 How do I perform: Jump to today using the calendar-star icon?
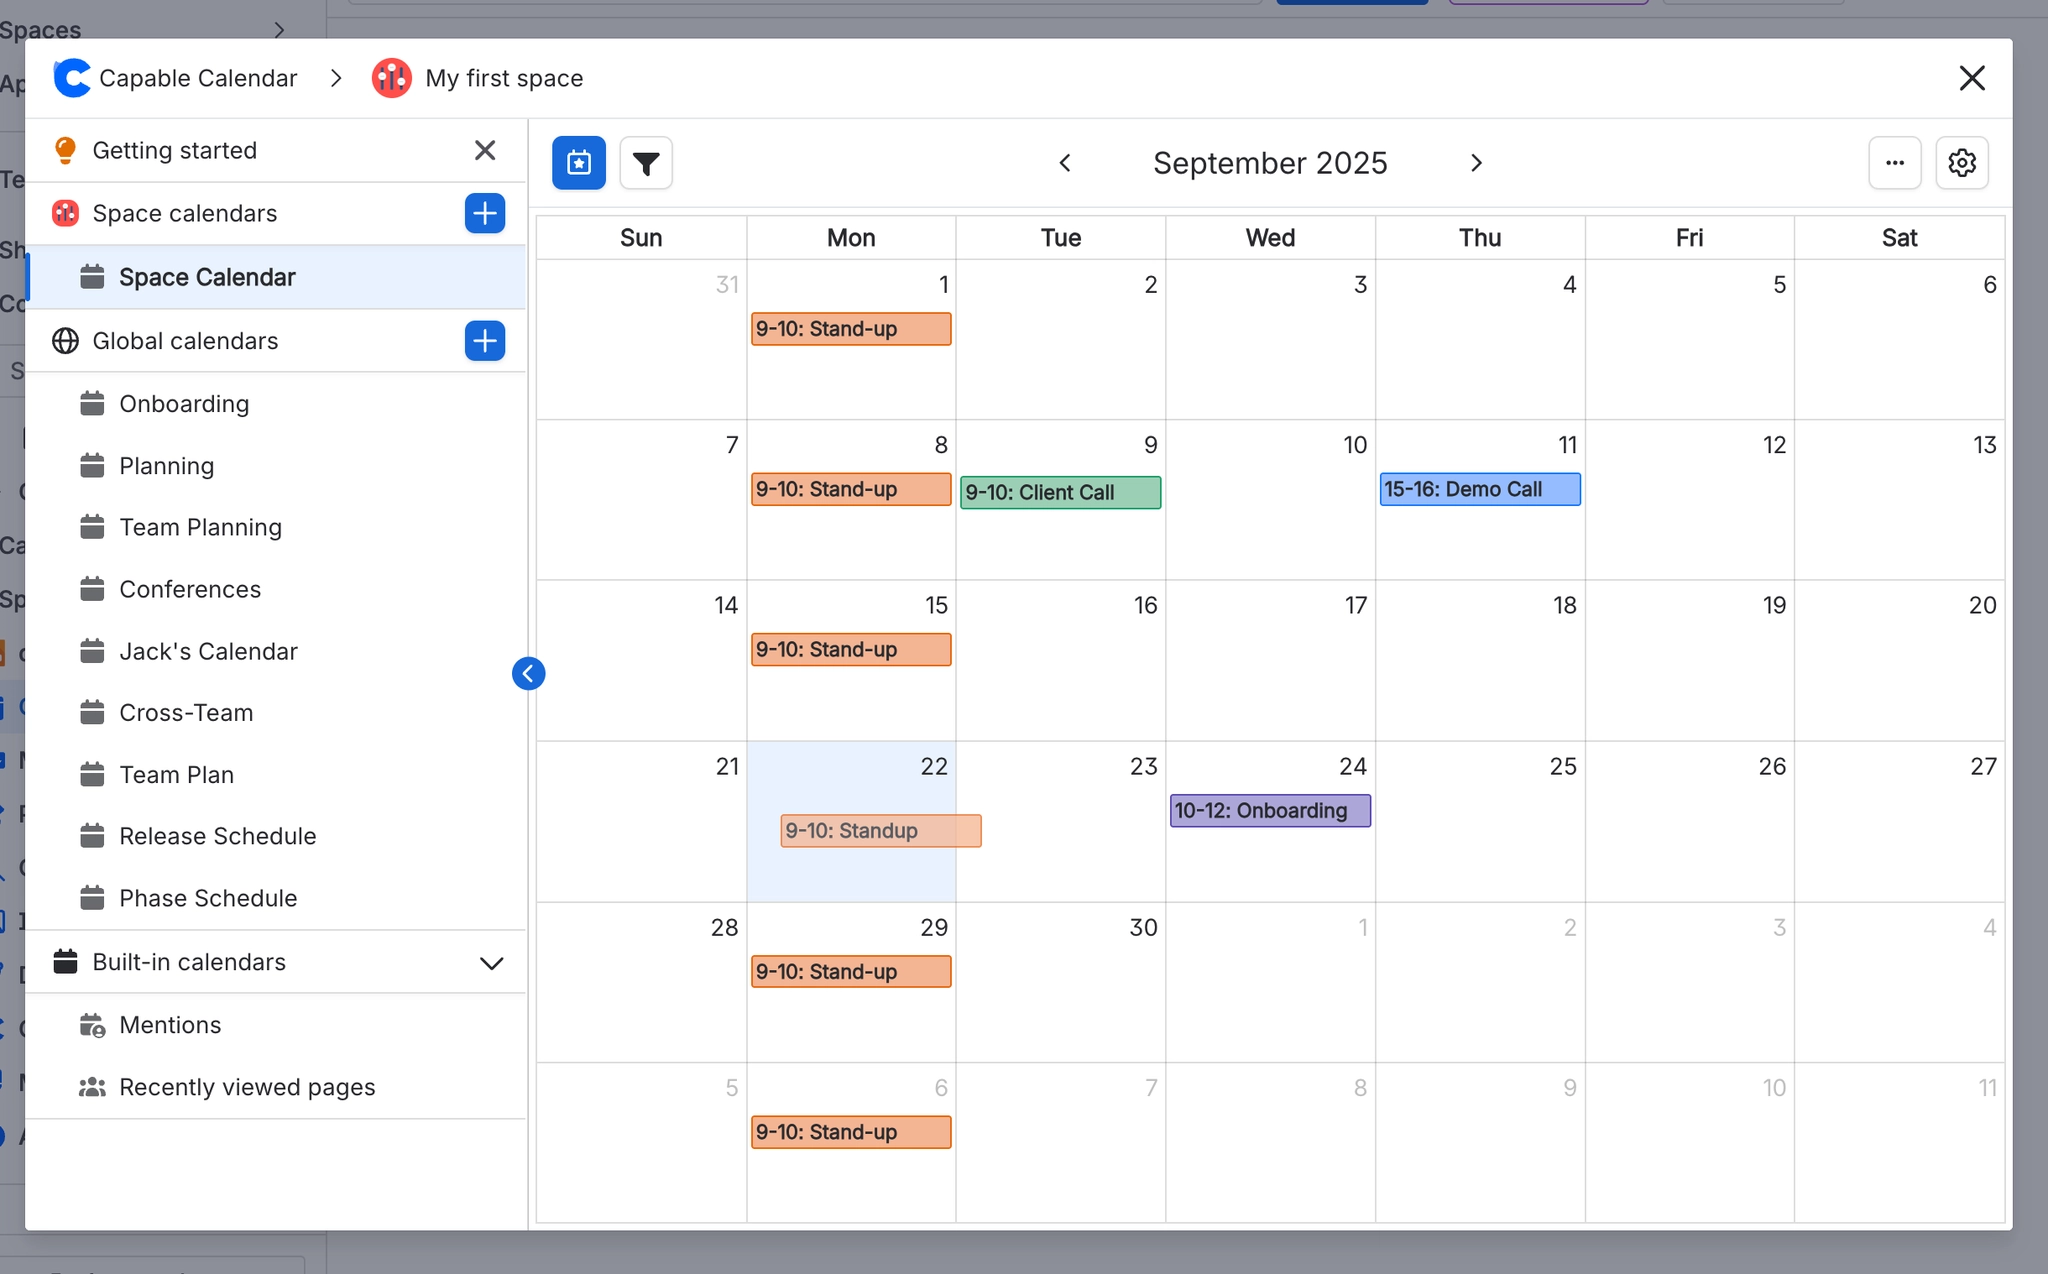click(578, 162)
